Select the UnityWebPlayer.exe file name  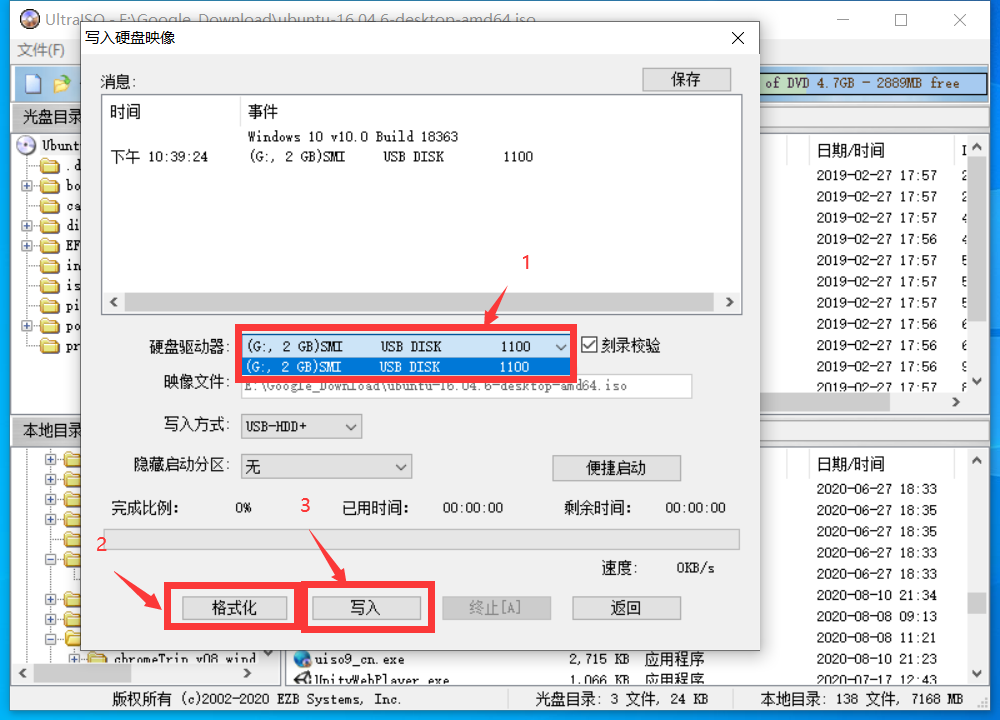(381, 680)
